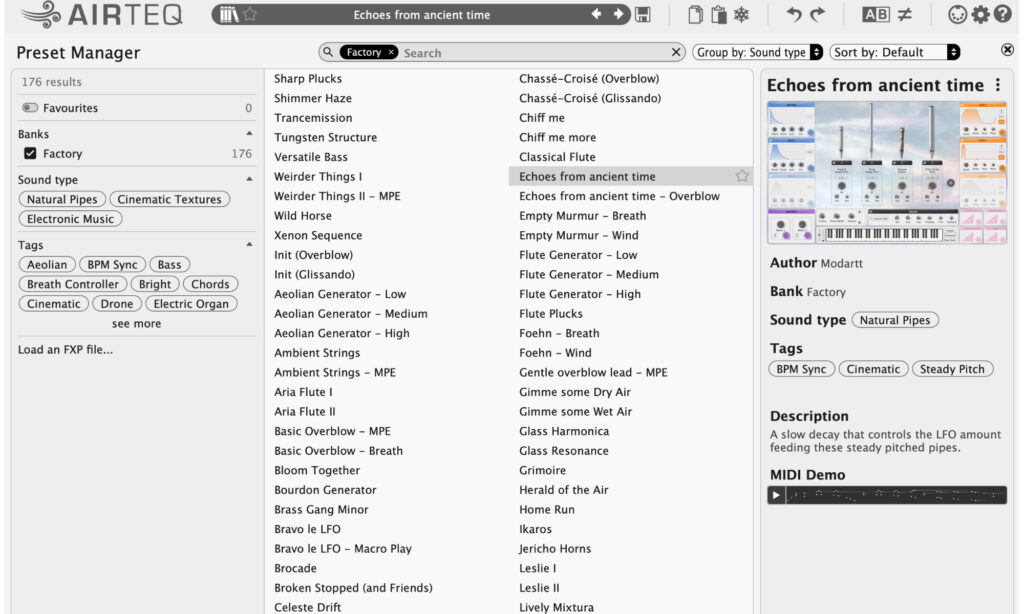The height and width of the screenshot is (614, 1024).
Task: Play the MIDI Demo
Action: tap(776, 495)
